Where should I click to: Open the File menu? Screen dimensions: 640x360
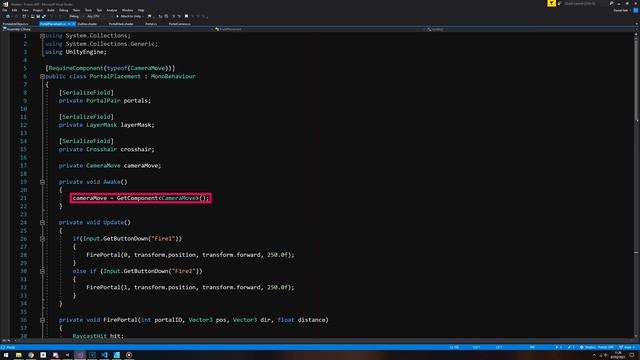coord(5,10)
